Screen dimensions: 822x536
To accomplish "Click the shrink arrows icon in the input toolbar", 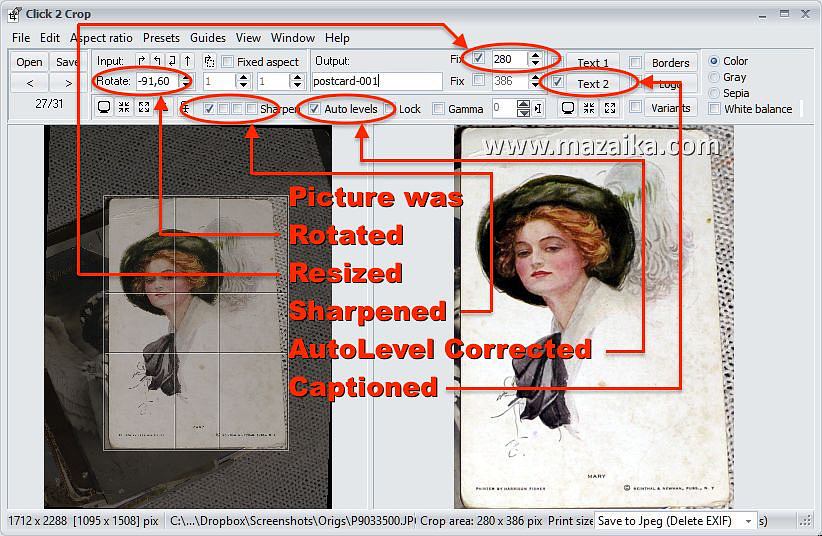I will point(124,108).
